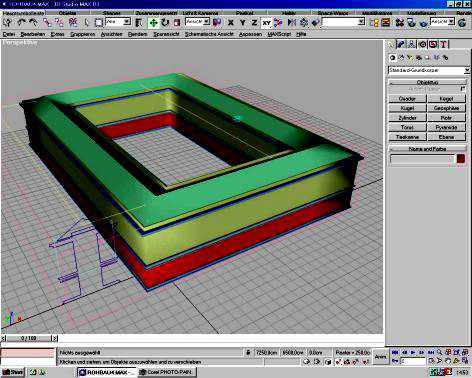Viewport: 472px width, 378px height.
Task: Collapse the Objekttyp rollout header
Action: 427,82
